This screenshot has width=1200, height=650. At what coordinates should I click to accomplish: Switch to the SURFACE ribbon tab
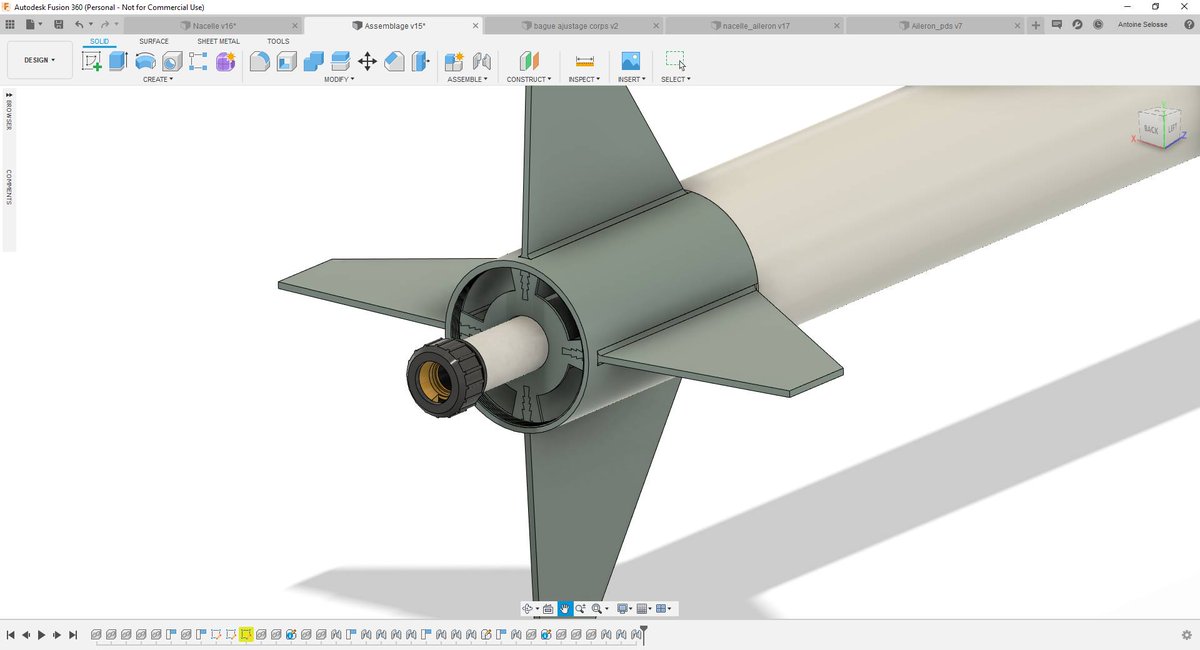pos(153,41)
